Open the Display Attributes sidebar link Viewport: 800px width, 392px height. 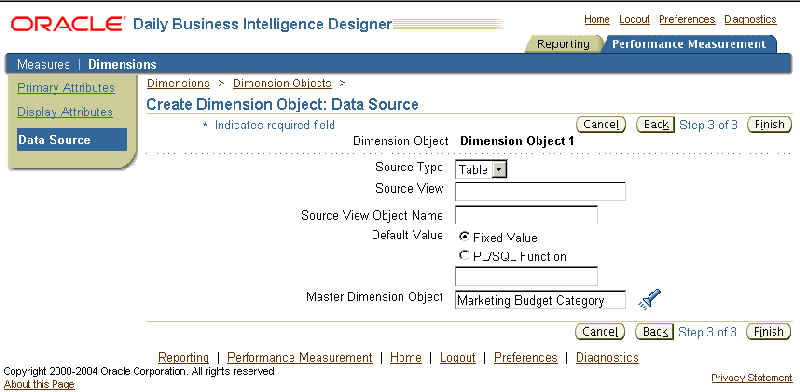[65, 112]
